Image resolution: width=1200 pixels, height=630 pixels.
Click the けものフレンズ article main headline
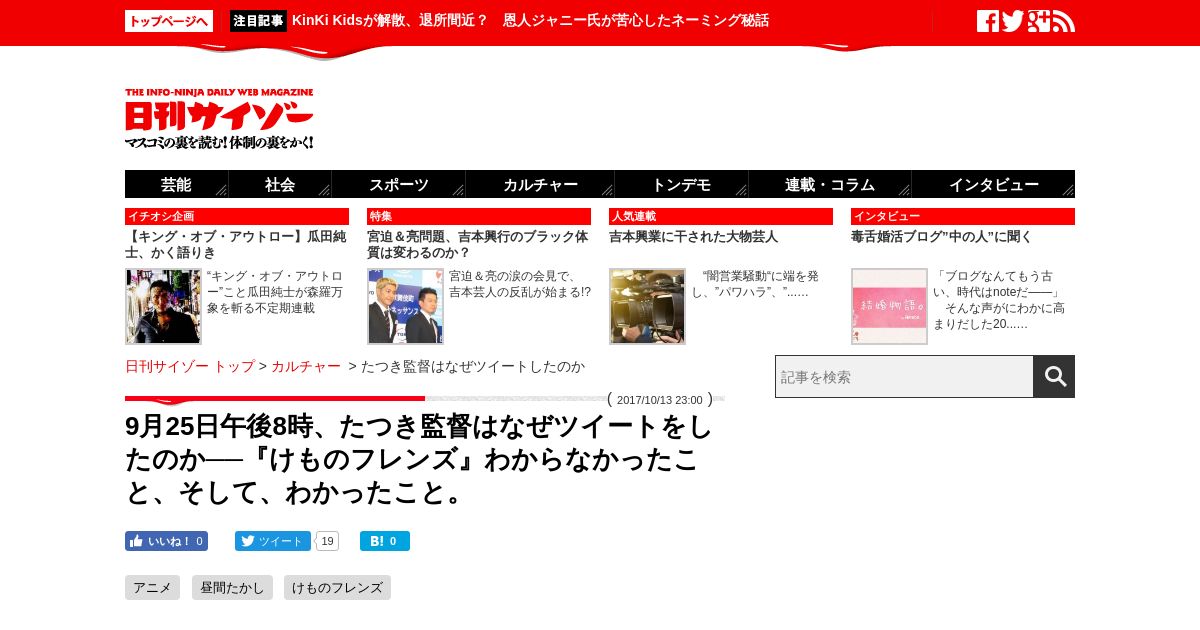420,460
